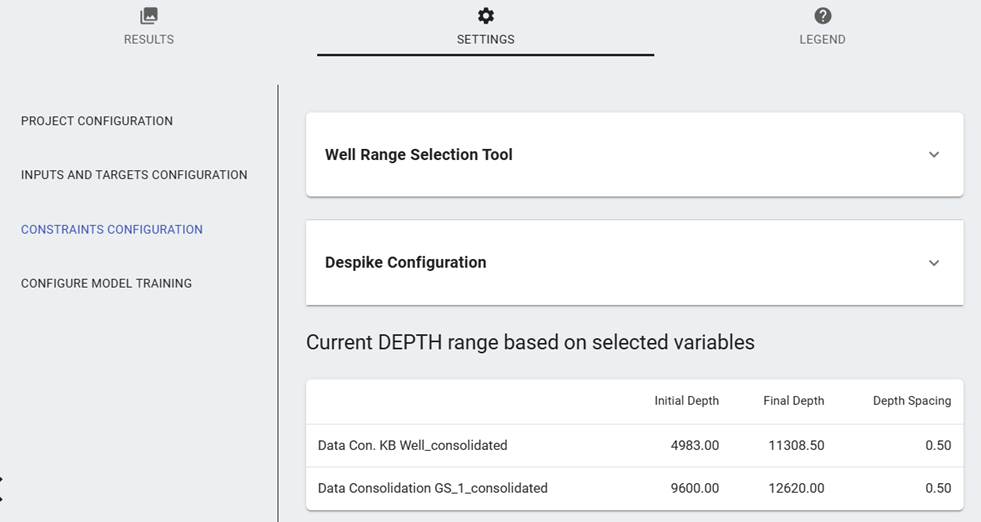Open Configure Model Training section
Image resolution: width=981 pixels, height=522 pixels.
pyautogui.click(x=106, y=283)
